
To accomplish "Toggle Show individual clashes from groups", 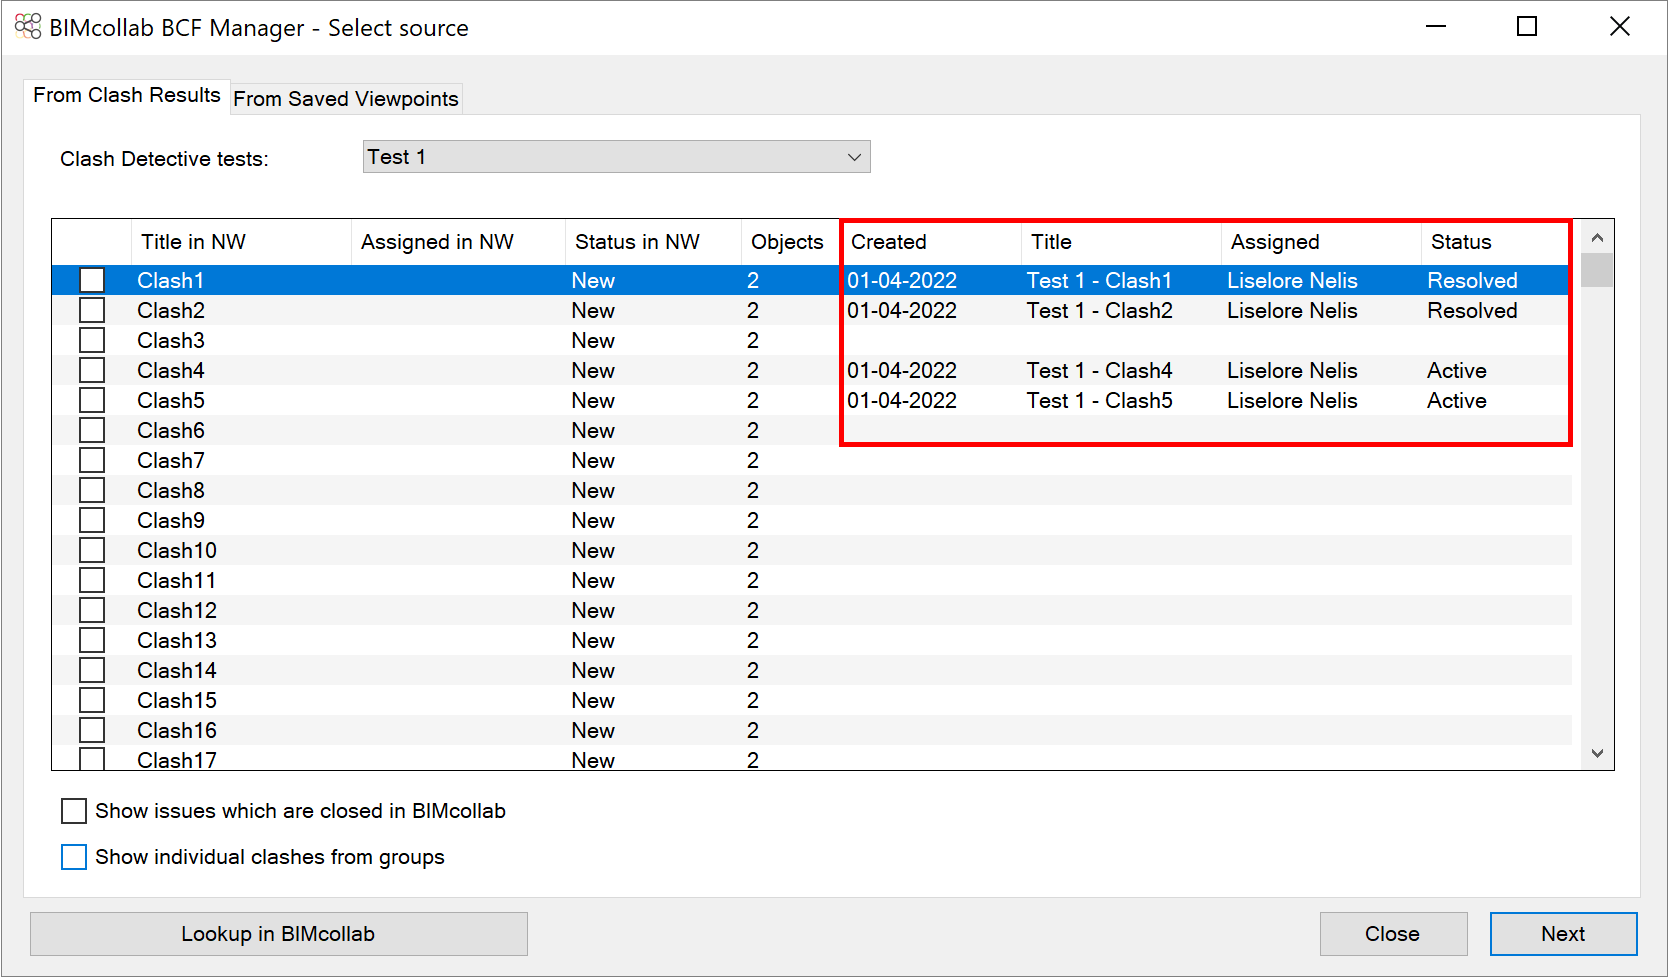I will point(74,857).
